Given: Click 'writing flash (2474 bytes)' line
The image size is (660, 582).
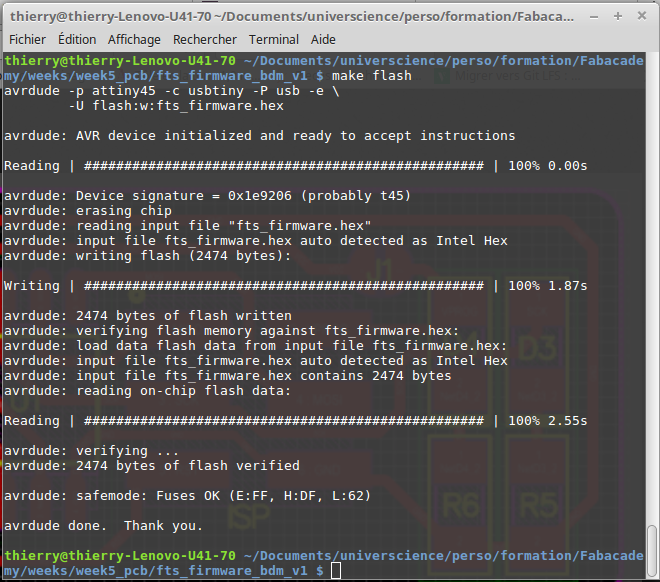Looking at the screenshot, I should coord(147,256).
